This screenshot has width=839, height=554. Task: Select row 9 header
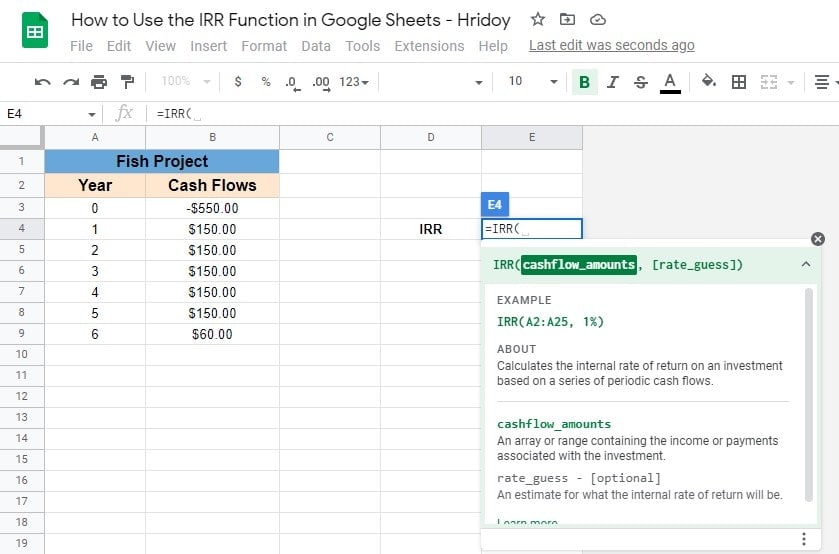(21, 333)
